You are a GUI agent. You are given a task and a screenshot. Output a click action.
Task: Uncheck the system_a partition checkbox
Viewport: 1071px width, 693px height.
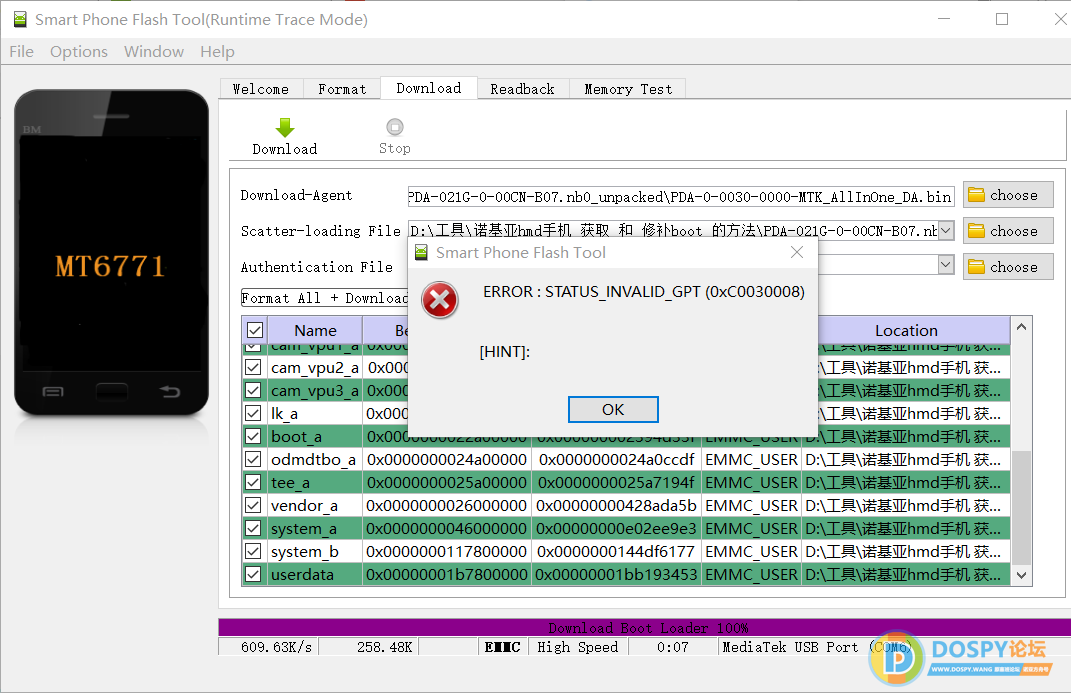pyautogui.click(x=253, y=528)
